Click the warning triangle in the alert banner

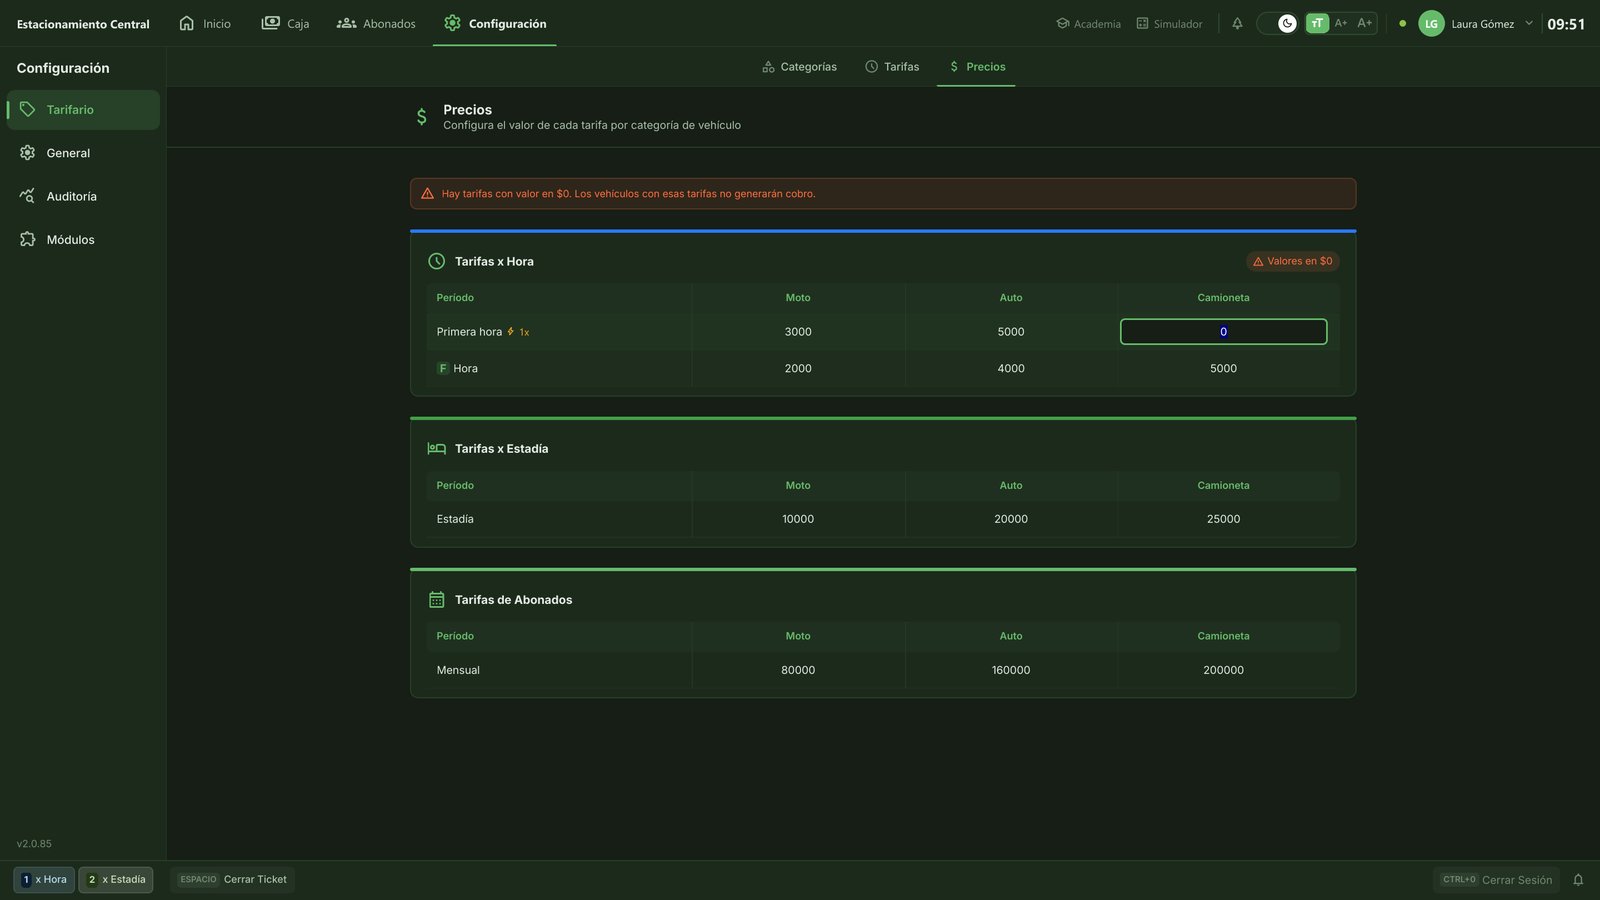pos(427,194)
